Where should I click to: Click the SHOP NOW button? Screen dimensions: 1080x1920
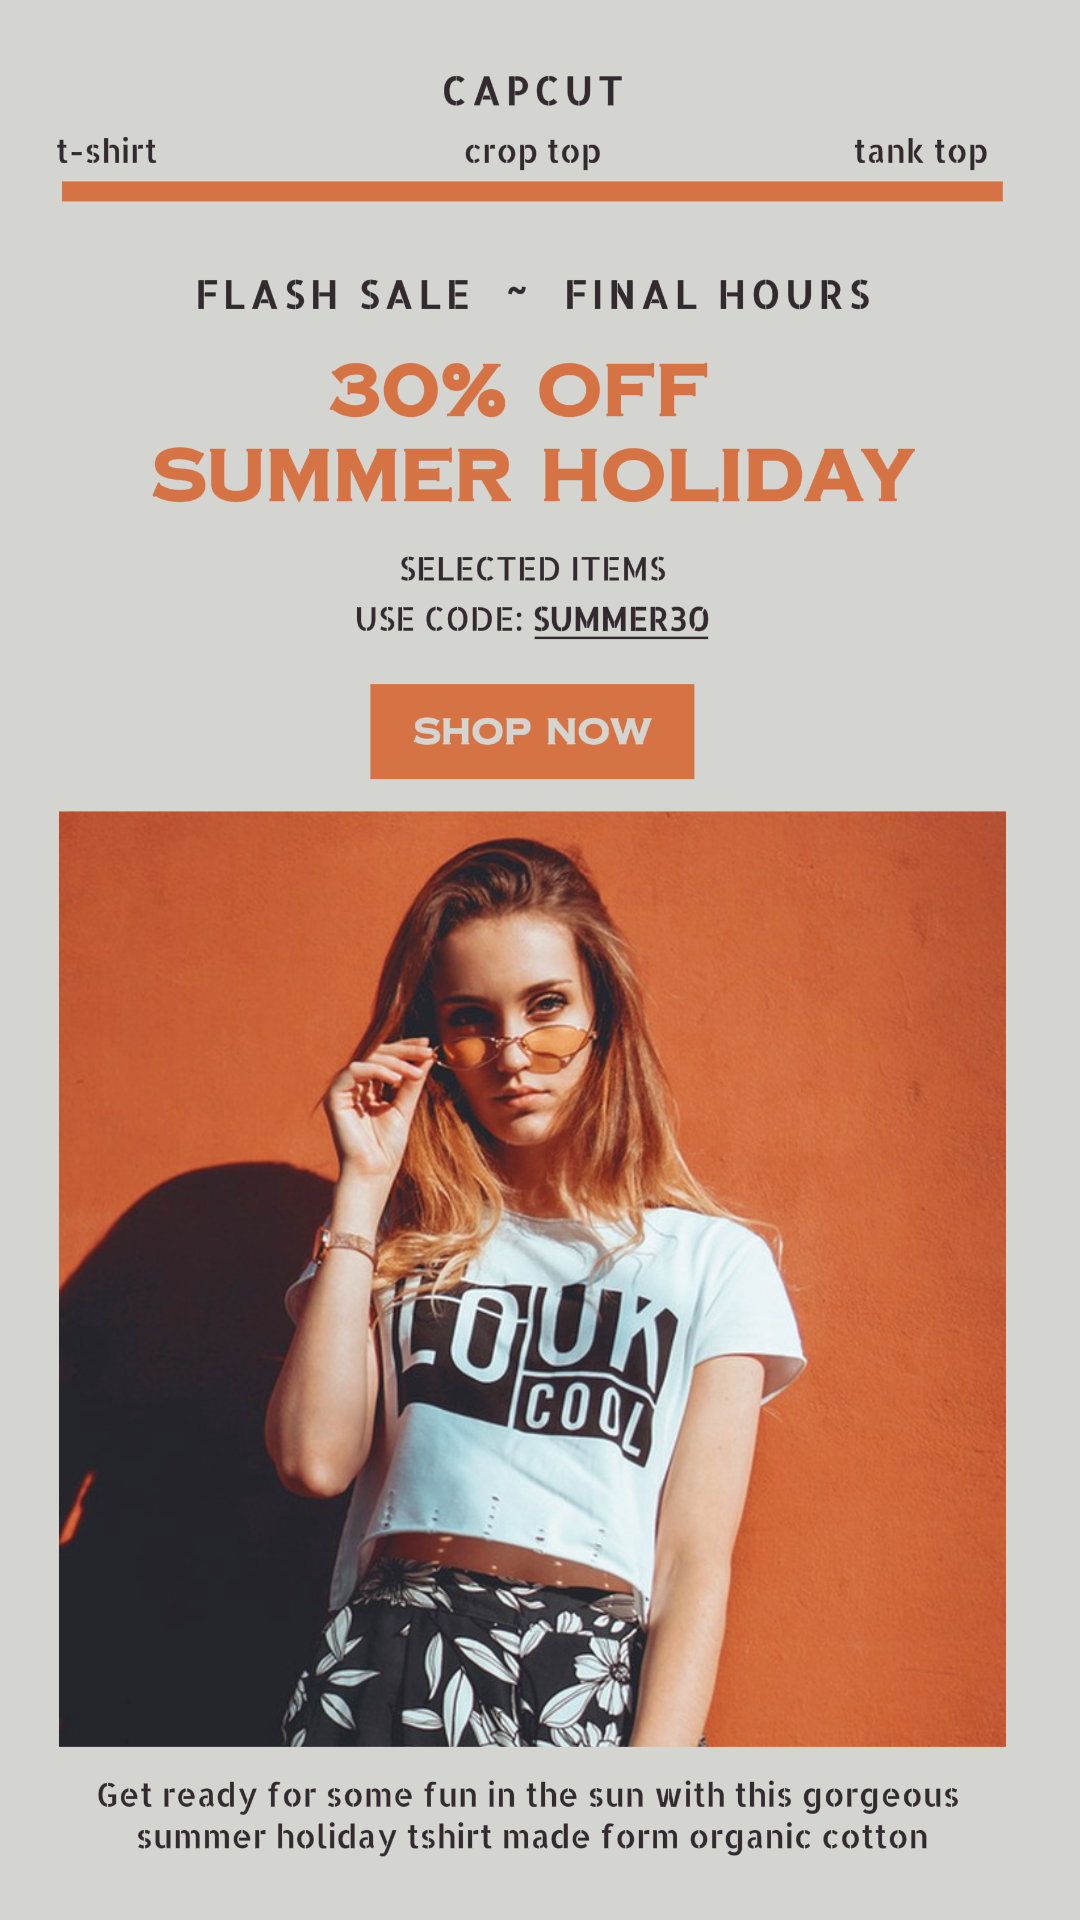pos(532,731)
